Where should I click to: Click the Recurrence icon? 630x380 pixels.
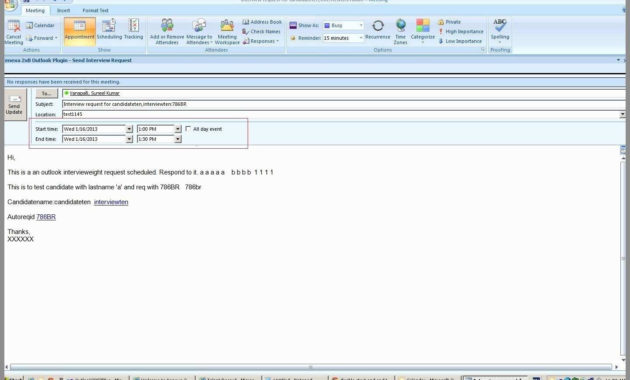[x=378, y=30]
